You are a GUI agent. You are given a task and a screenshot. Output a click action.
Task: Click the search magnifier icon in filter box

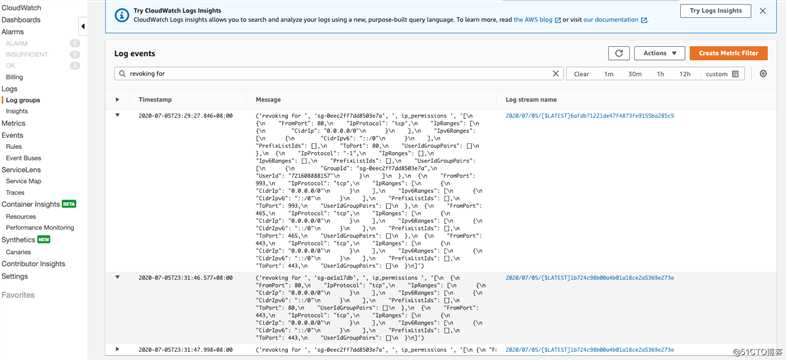[122, 74]
